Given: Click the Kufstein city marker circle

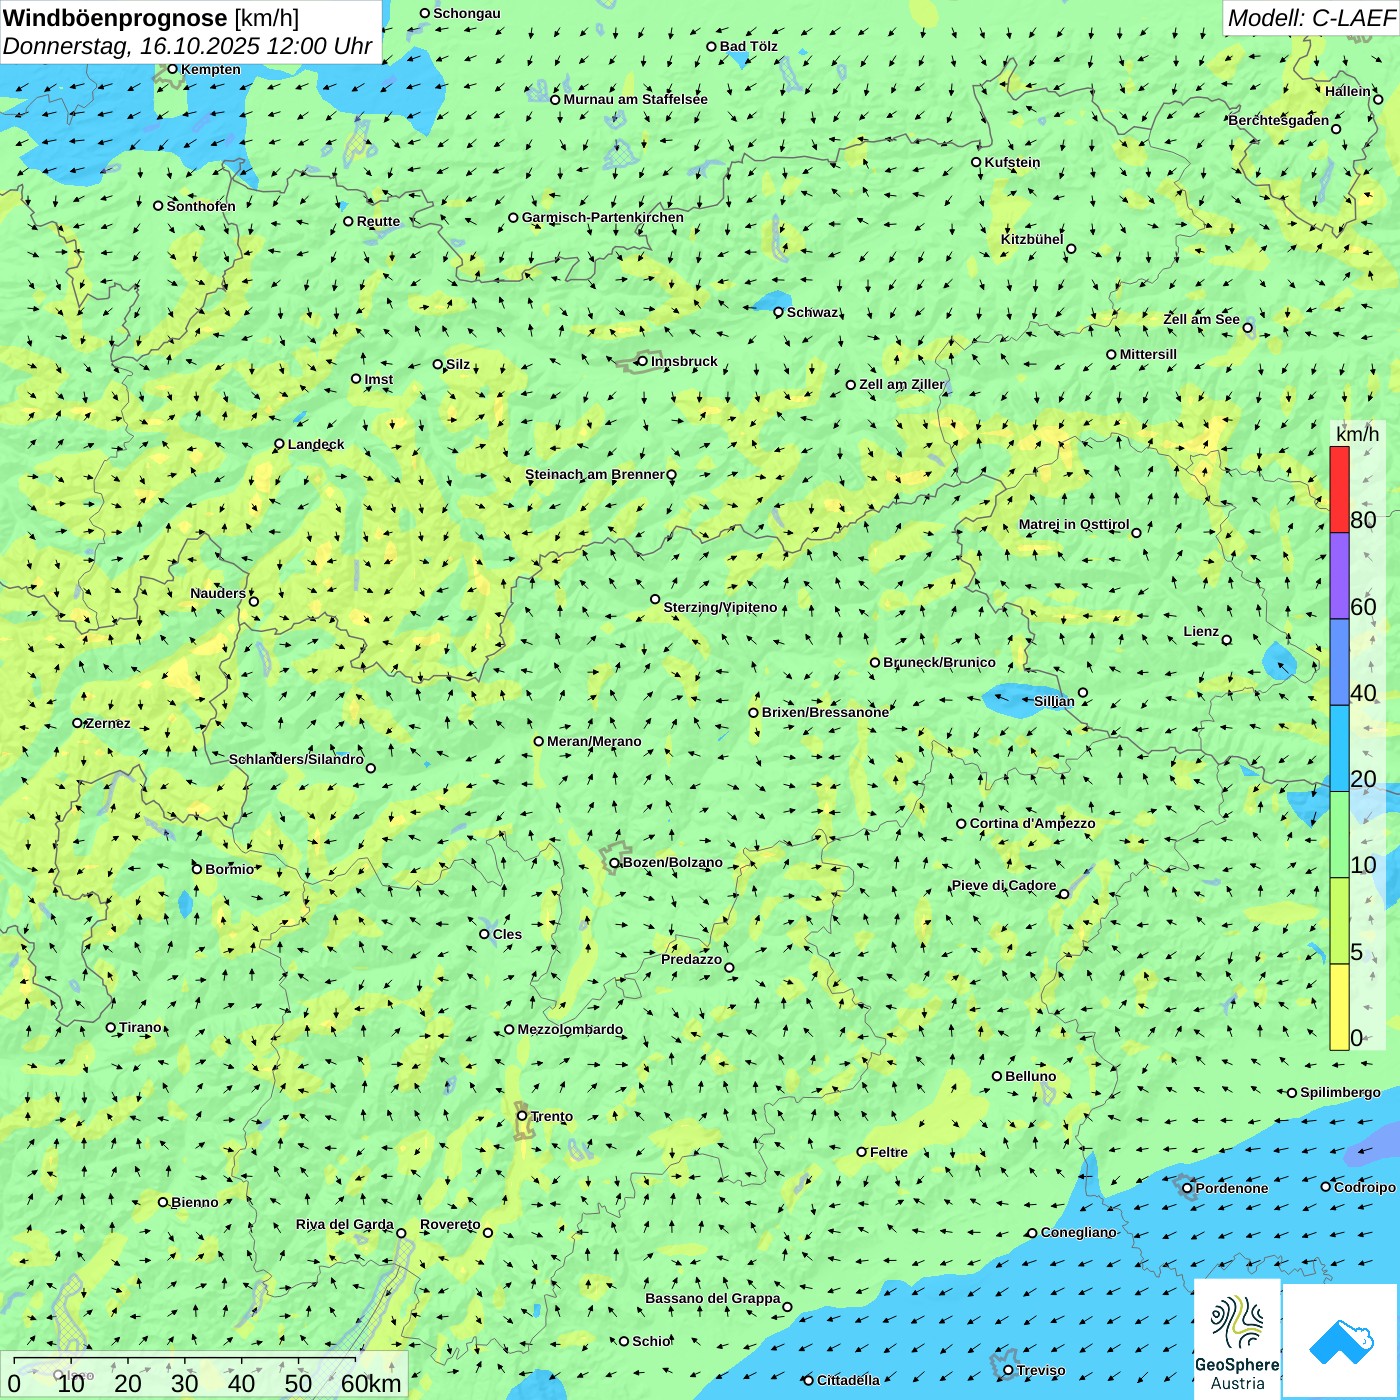Looking at the screenshot, I should (976, 162).
